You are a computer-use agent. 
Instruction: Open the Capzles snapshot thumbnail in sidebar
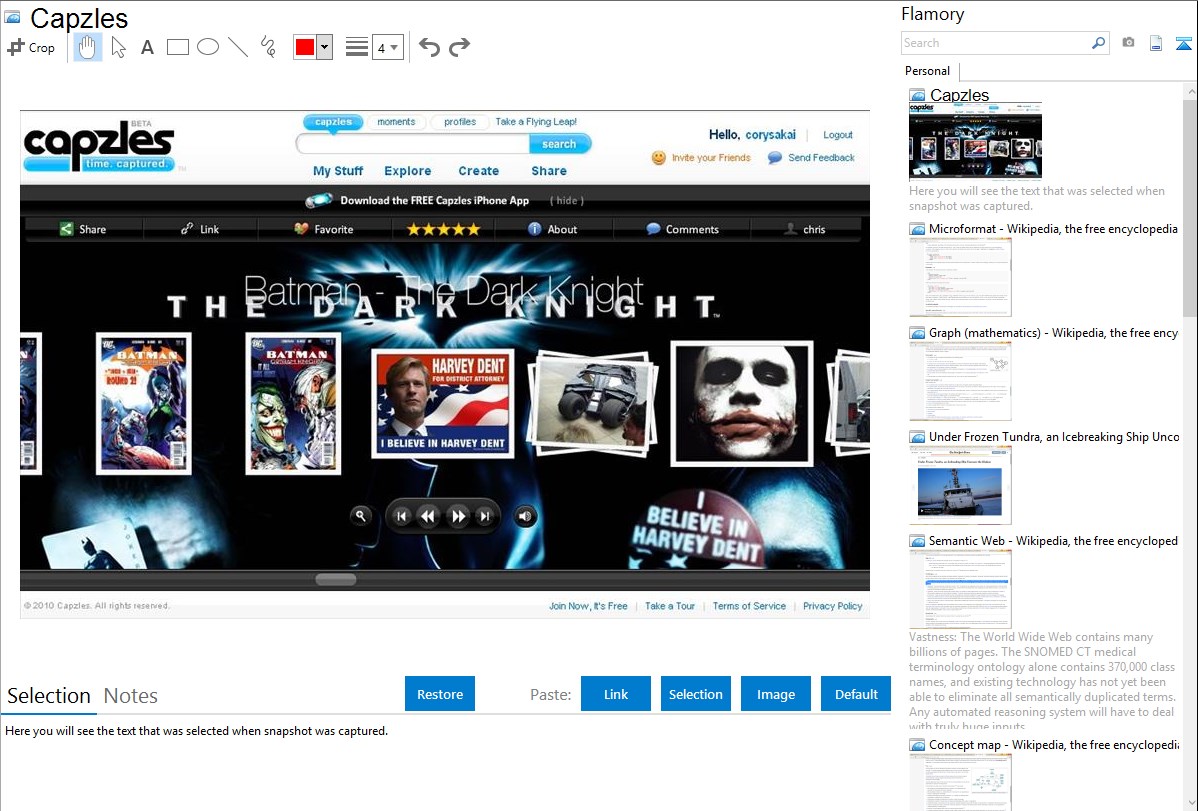tap(975, 141)
